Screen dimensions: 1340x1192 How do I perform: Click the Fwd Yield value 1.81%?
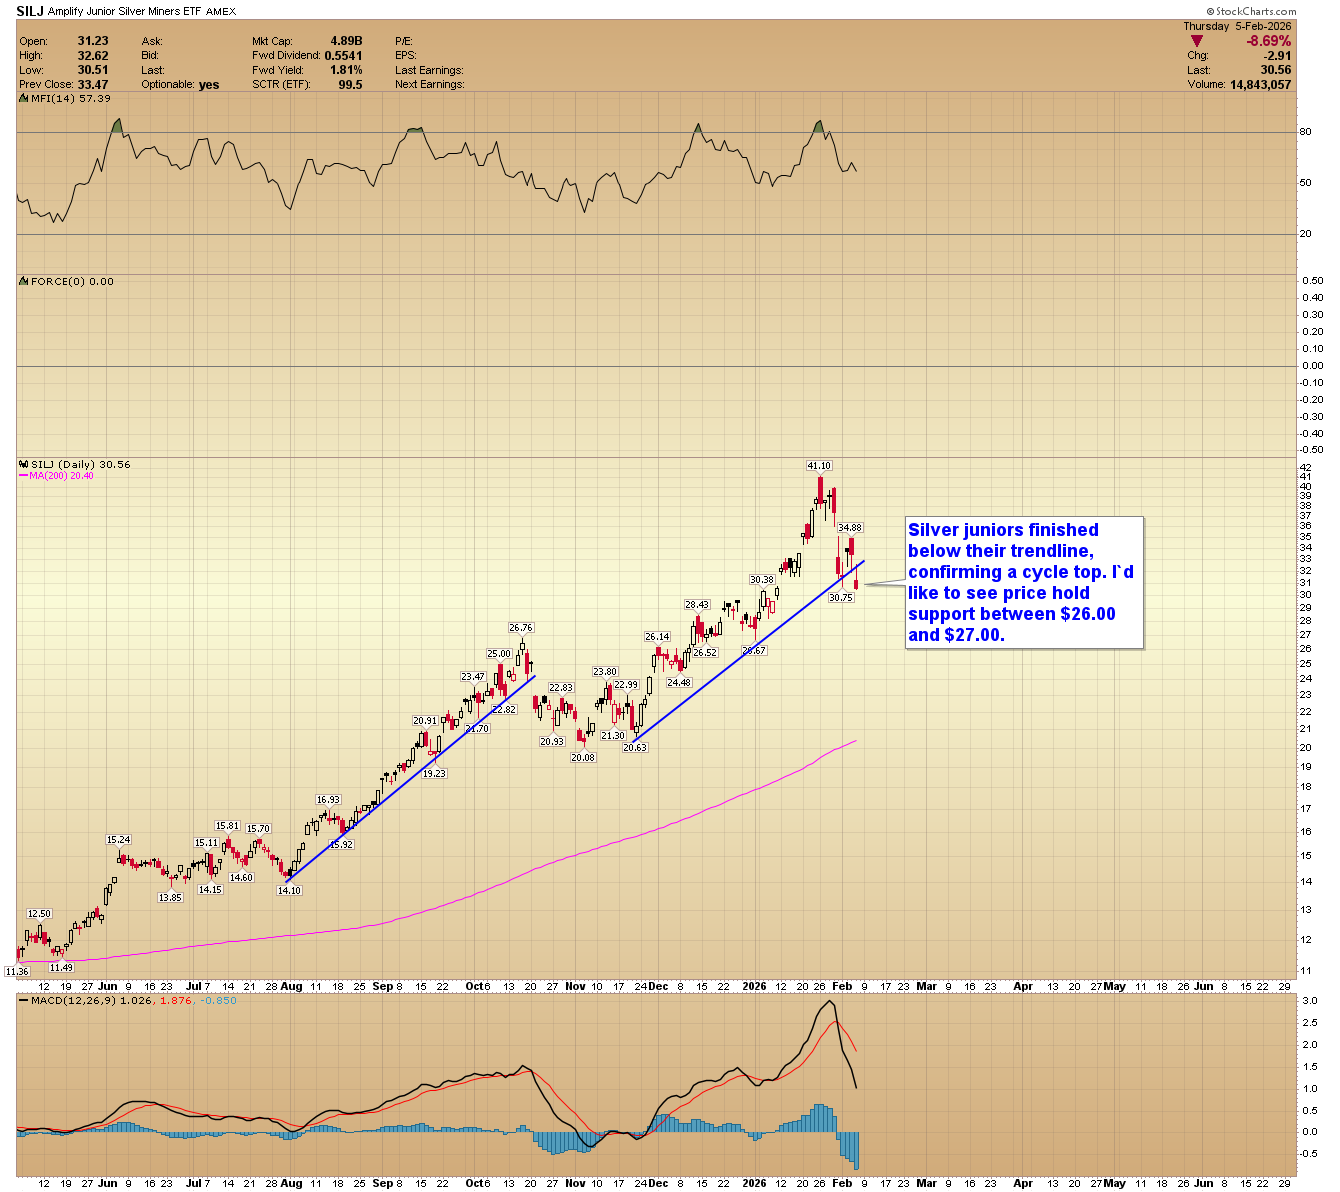click(345, 70)
